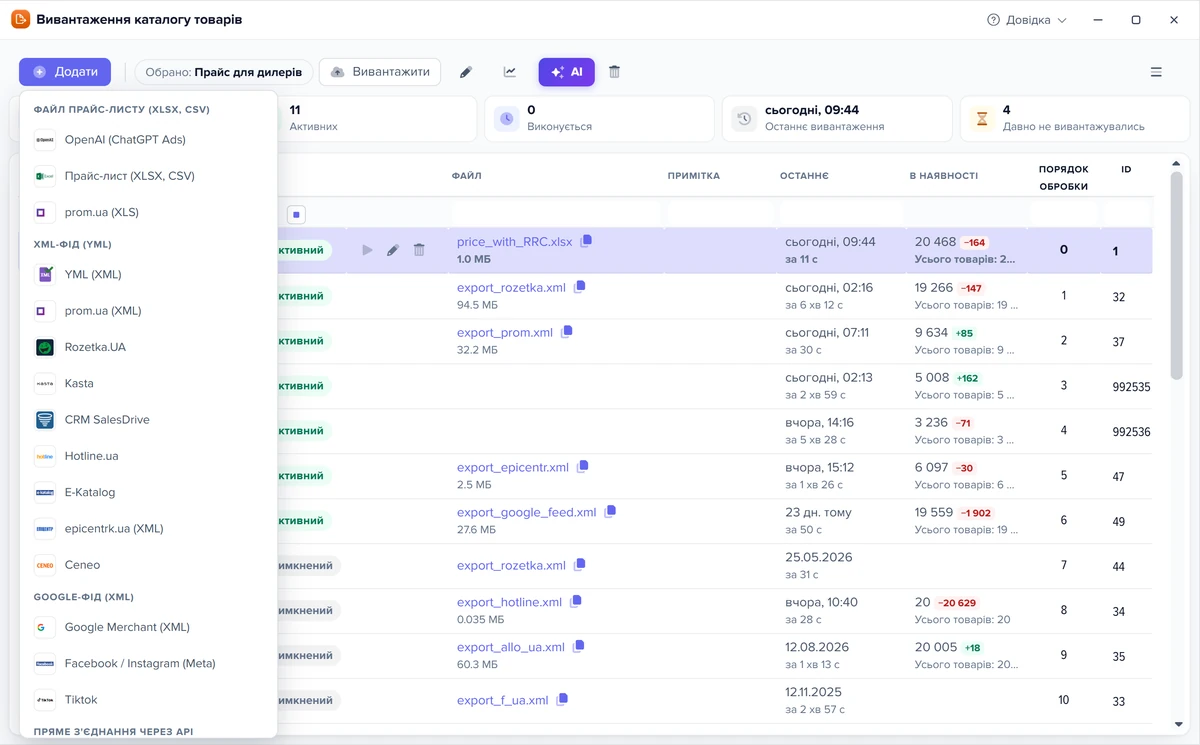Open the statistics chart icon in toolbar
This screenshot has width=1200, height=745.
coord(510,72)
